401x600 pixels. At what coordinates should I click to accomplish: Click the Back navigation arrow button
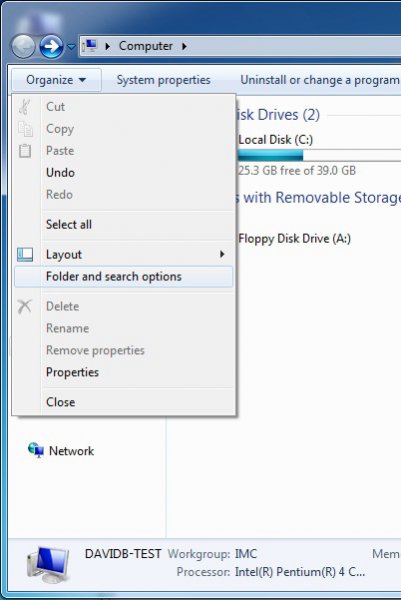coord(23,46)
